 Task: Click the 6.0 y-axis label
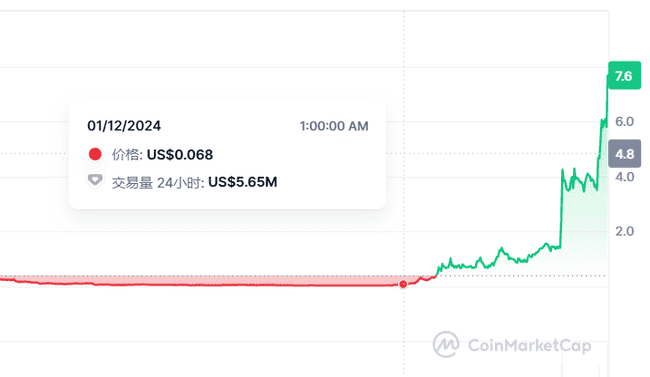(x=624, y=122)
